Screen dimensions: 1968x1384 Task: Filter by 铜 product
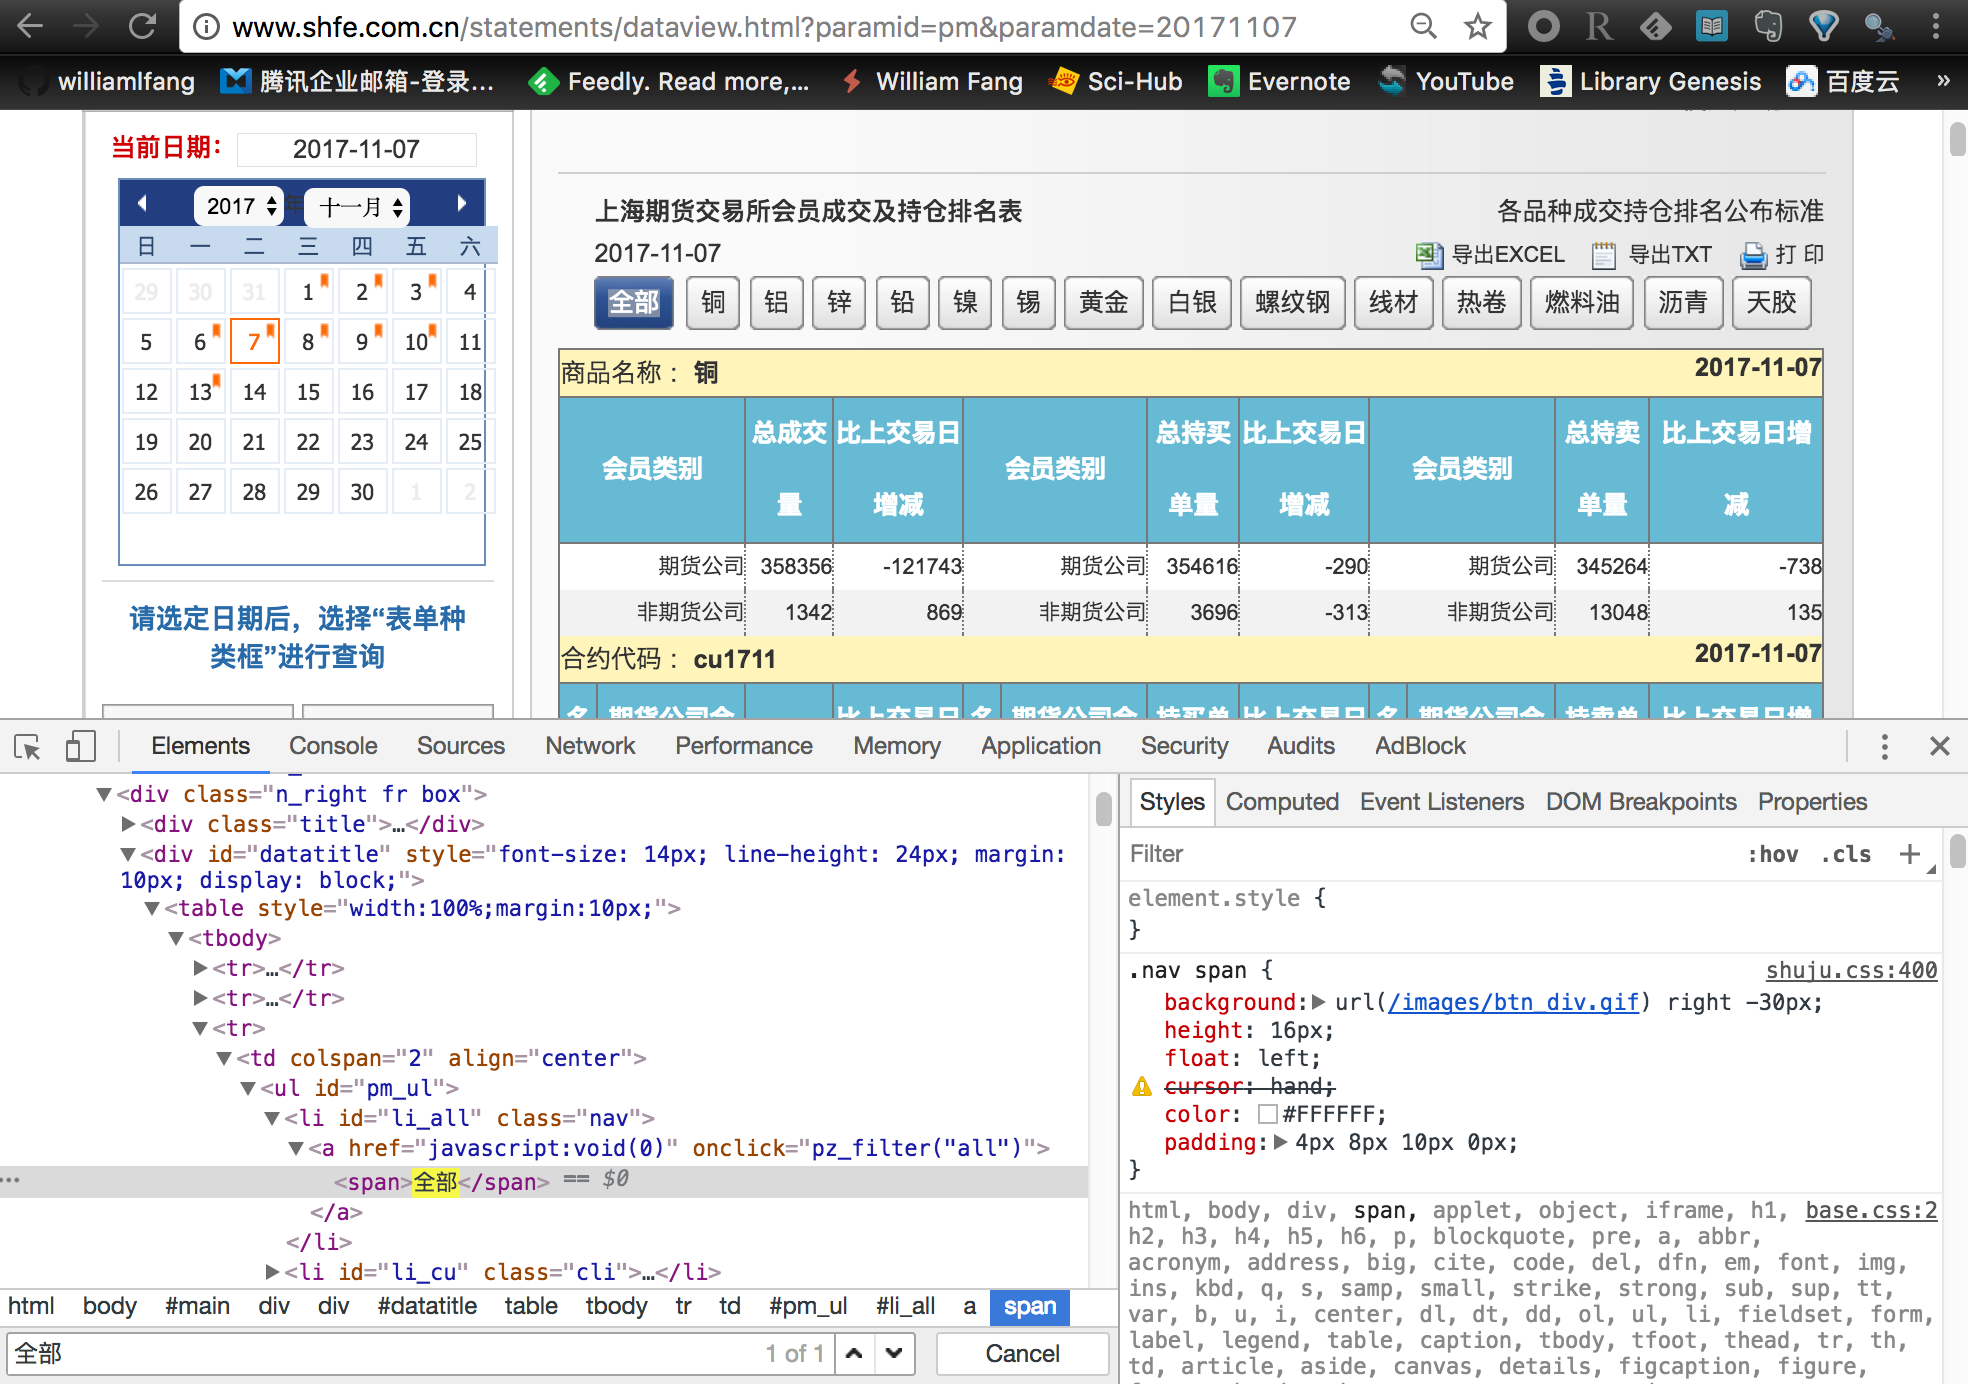click(x=713, y=302)
